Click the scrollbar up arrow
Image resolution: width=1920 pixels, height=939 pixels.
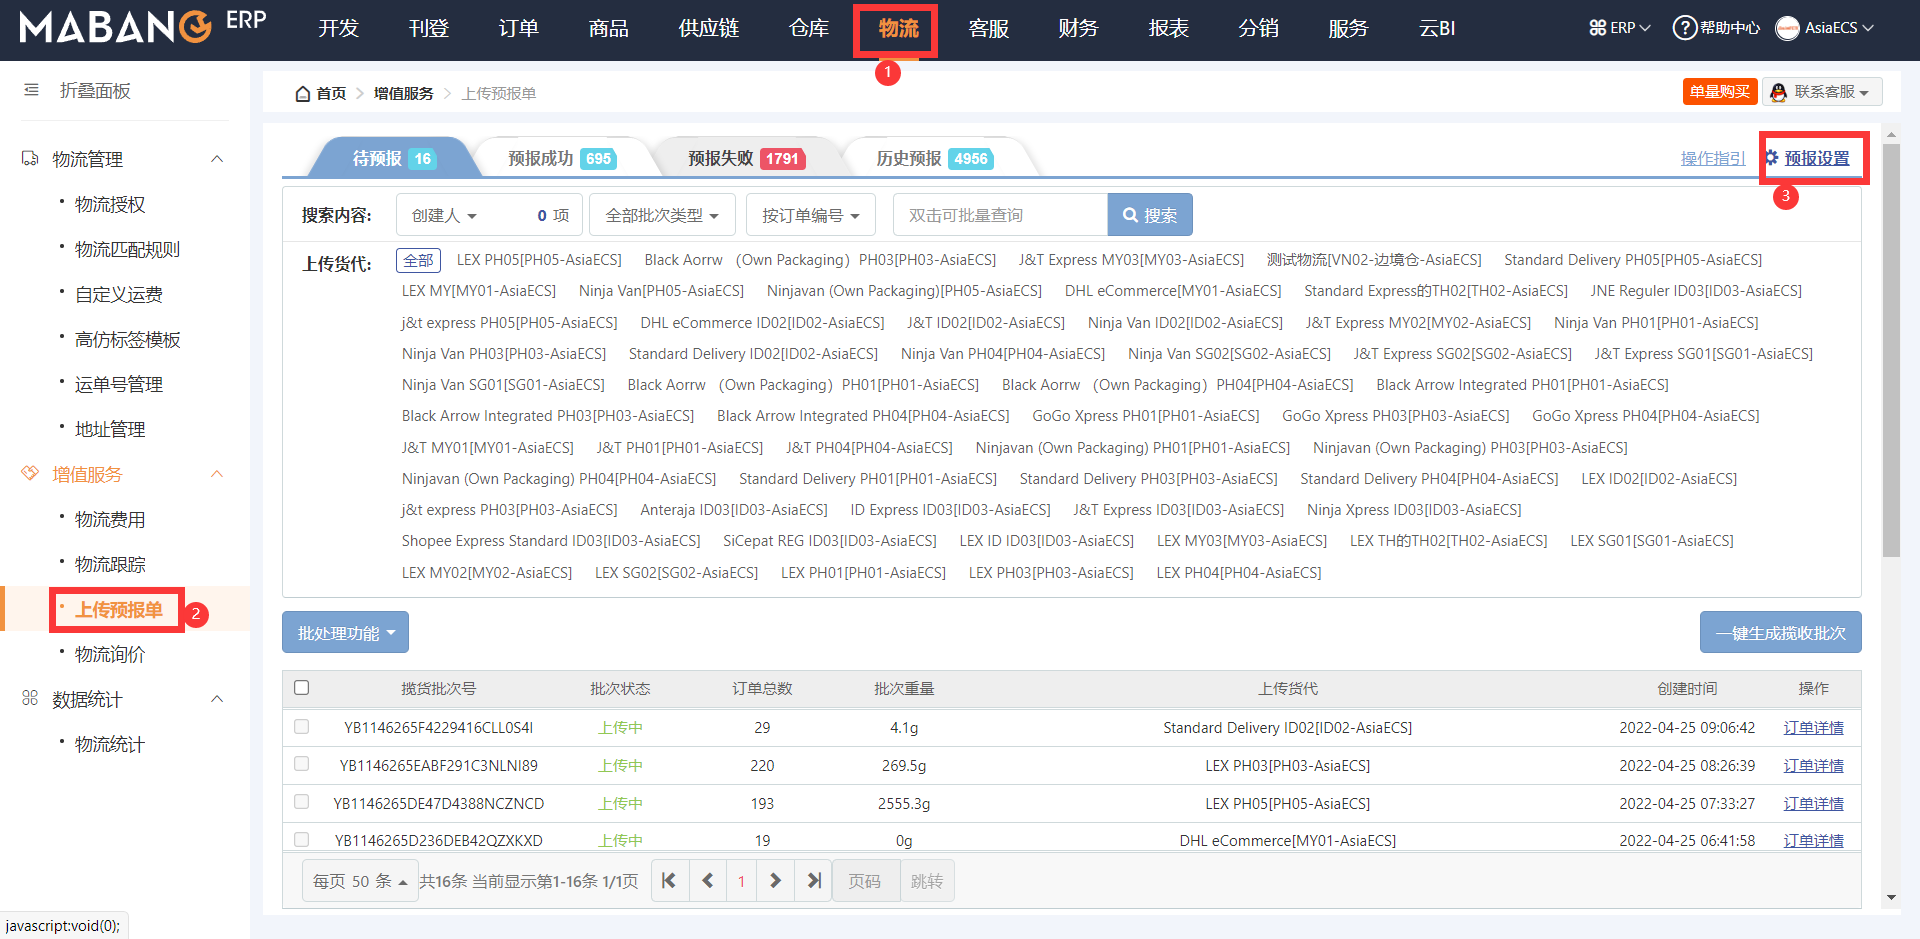1890,134
